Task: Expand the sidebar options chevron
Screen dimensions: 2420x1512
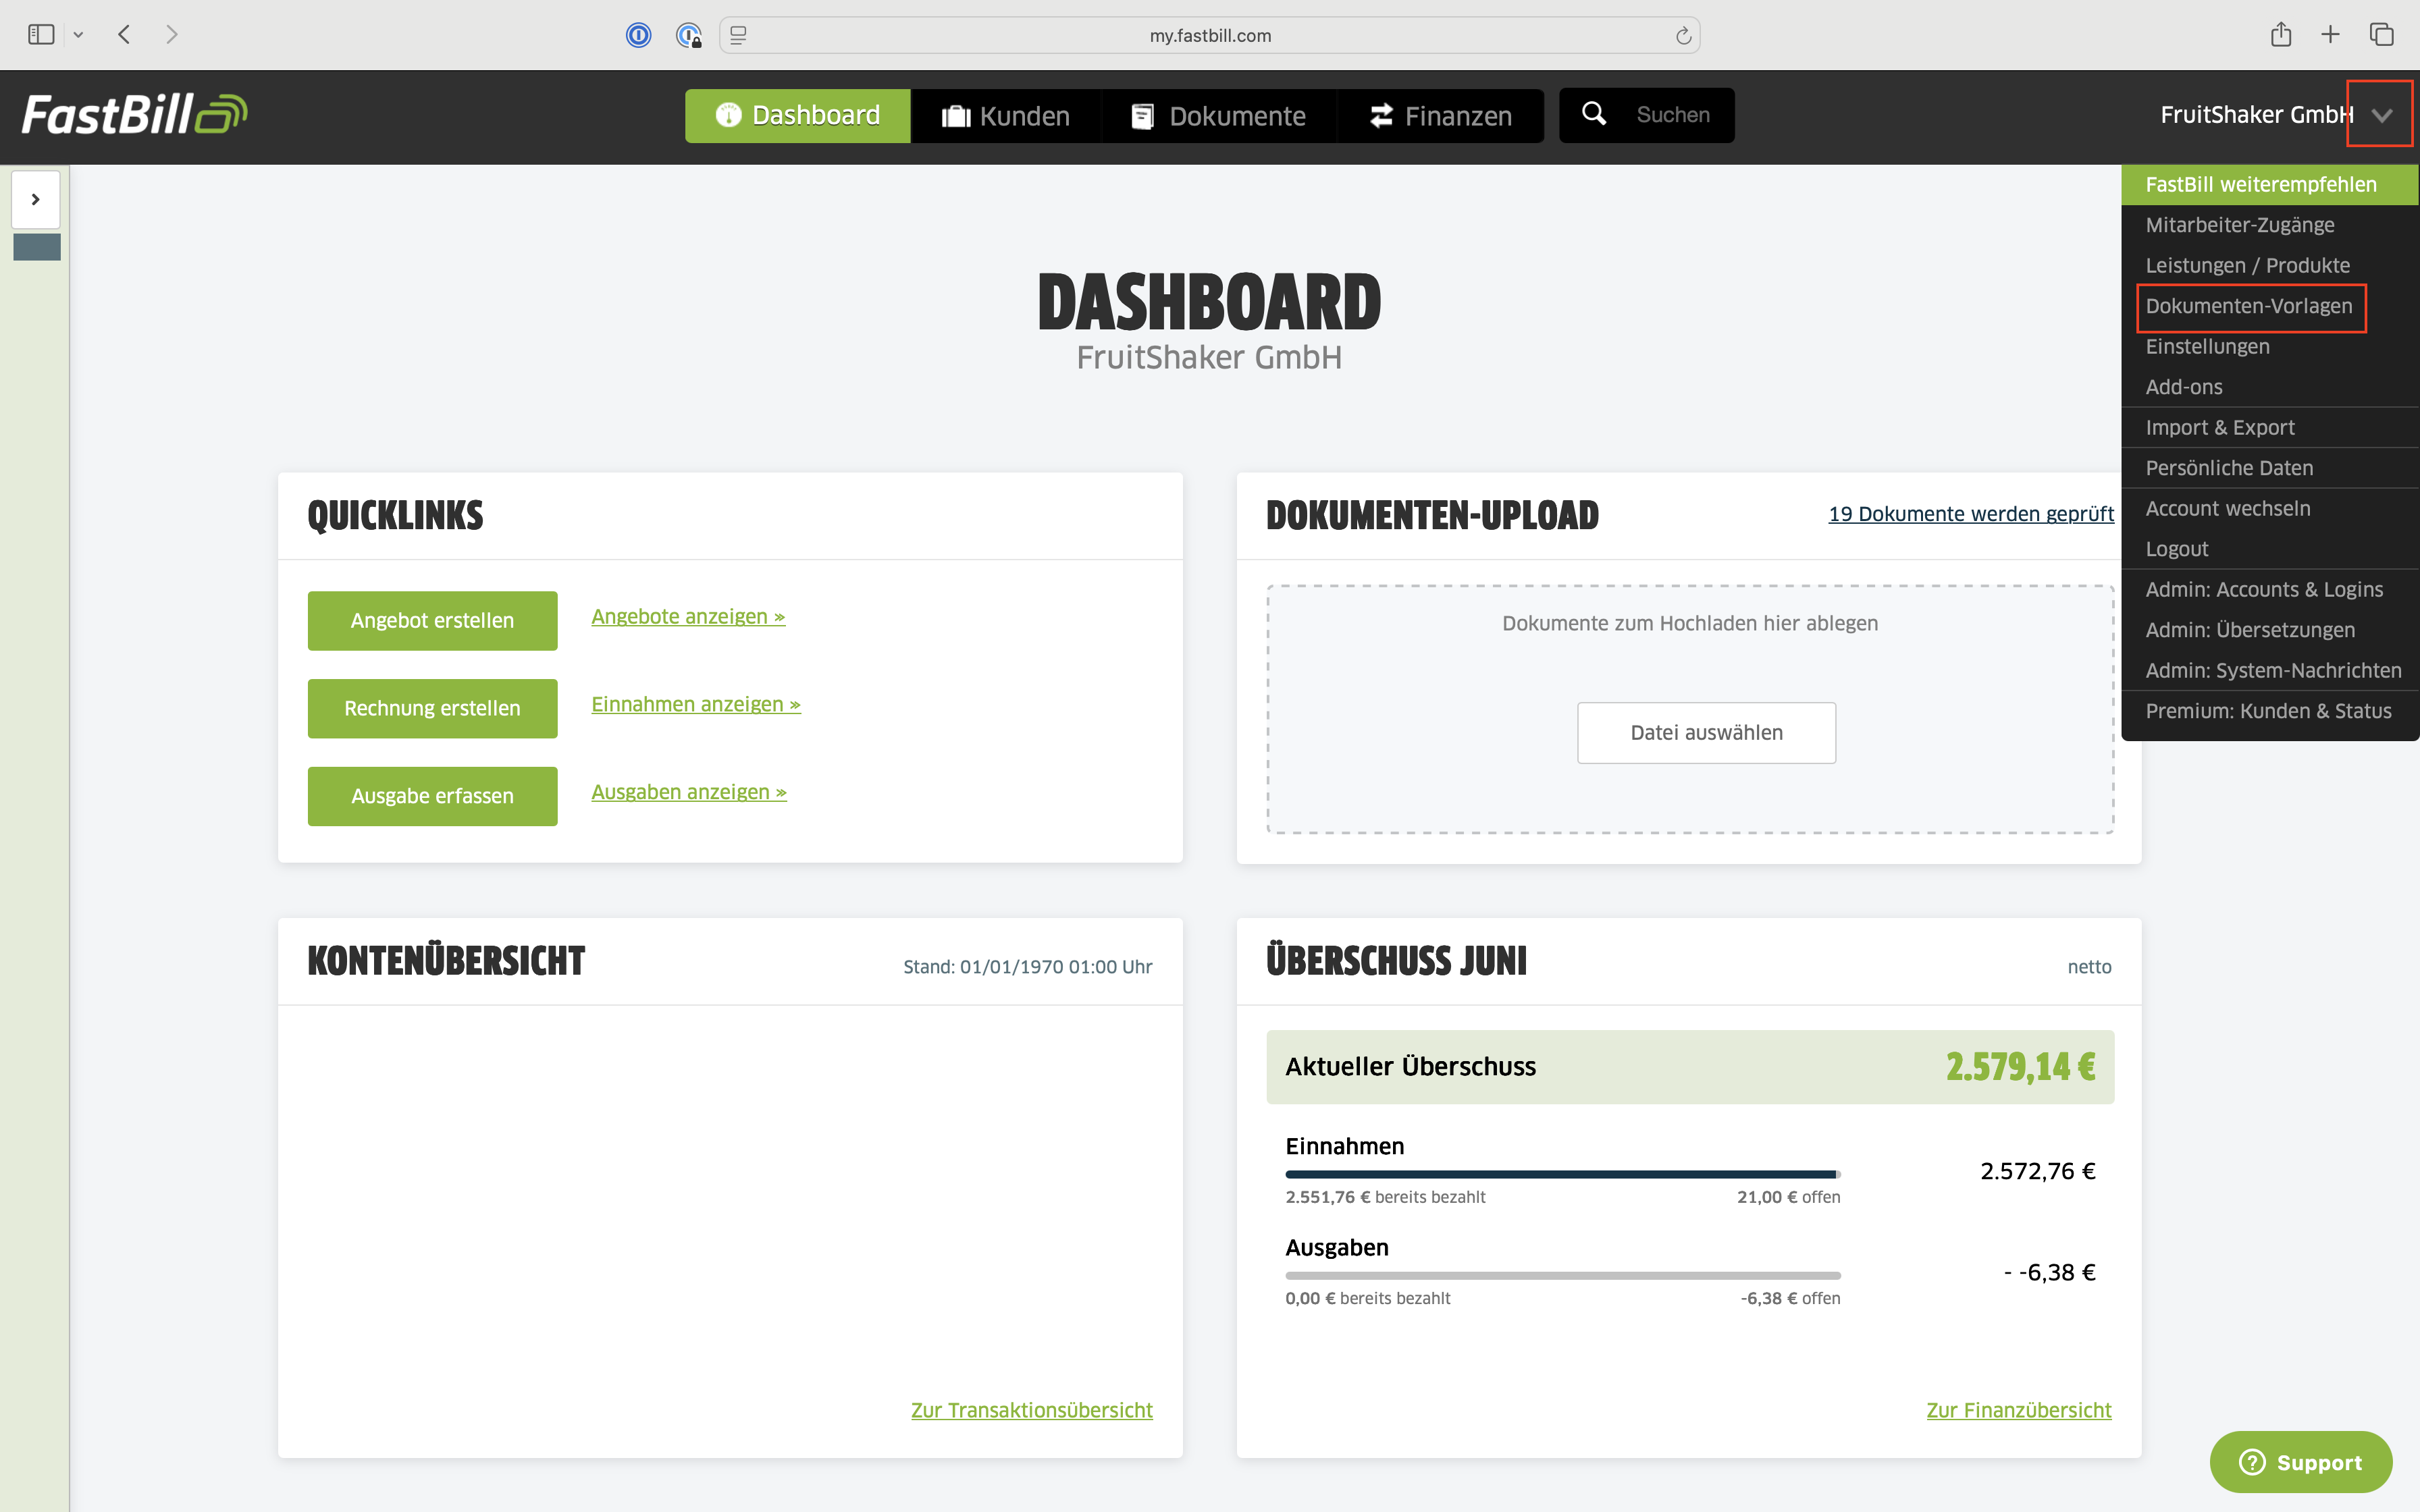Action: (x=78, y=35)
